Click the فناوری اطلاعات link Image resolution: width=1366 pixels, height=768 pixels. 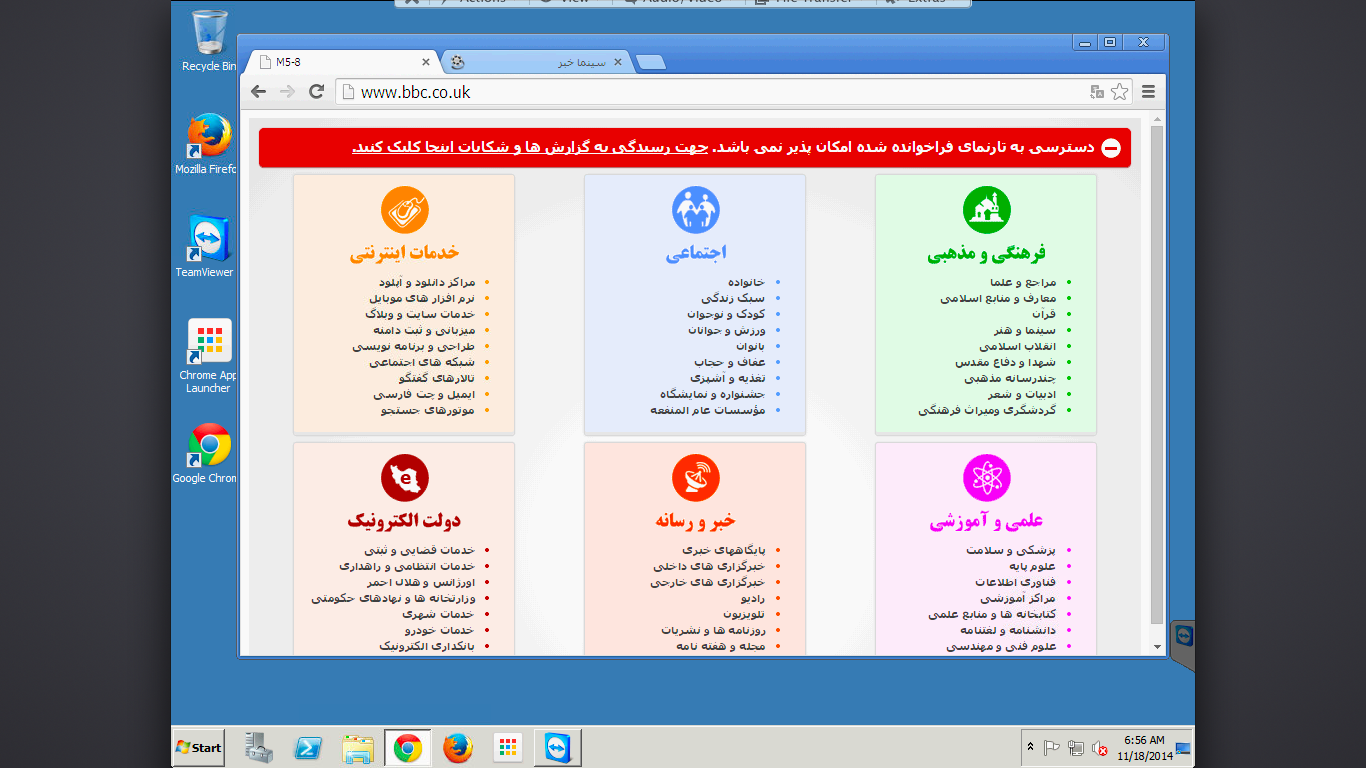coord(1015,582)
